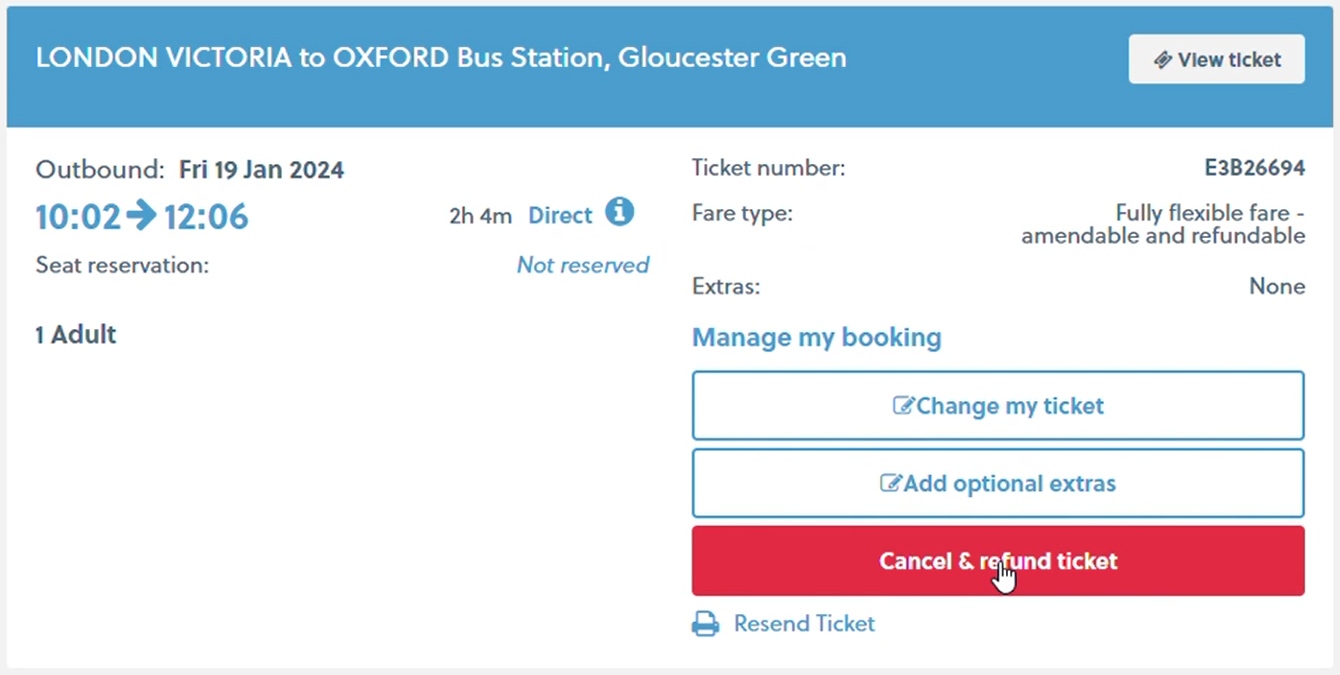Open Manage my booking section

click(x=816, y=337)
